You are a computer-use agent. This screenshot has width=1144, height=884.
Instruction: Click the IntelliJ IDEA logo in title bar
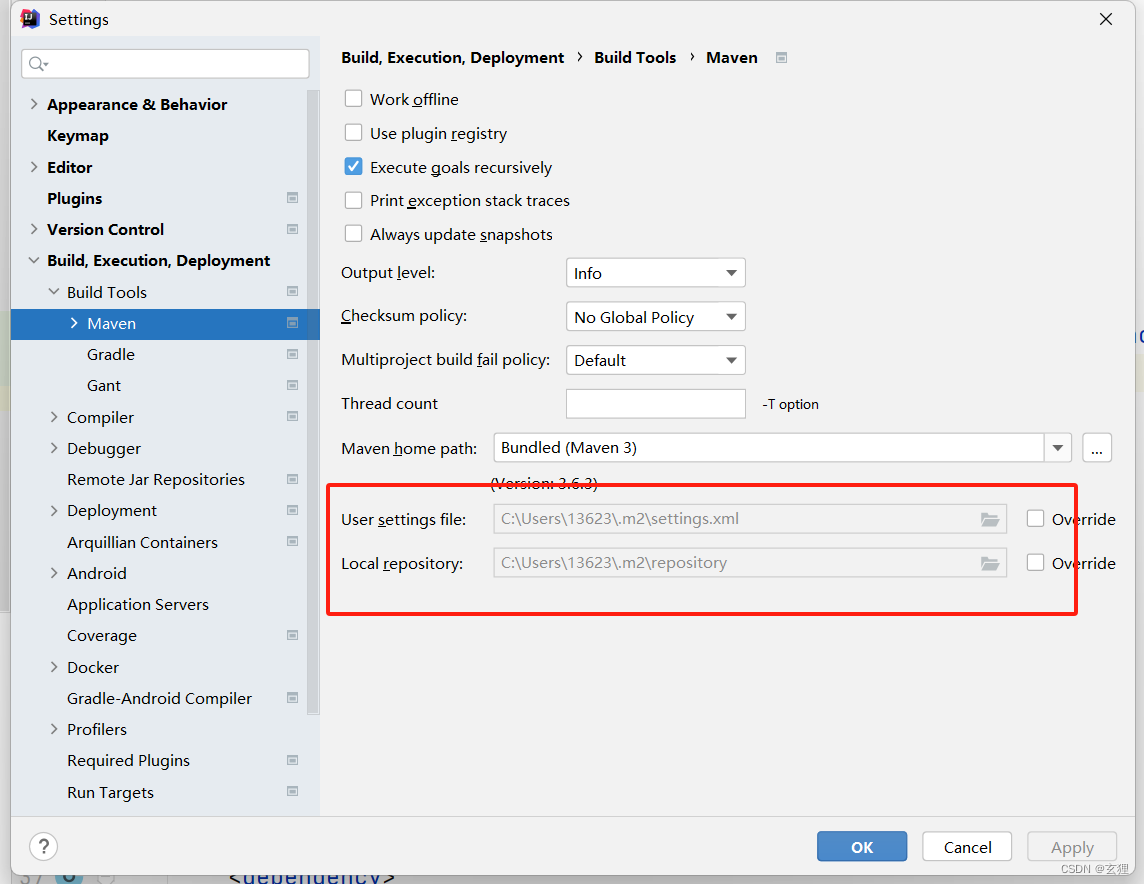pyautogui.click(x=30, y=19)
